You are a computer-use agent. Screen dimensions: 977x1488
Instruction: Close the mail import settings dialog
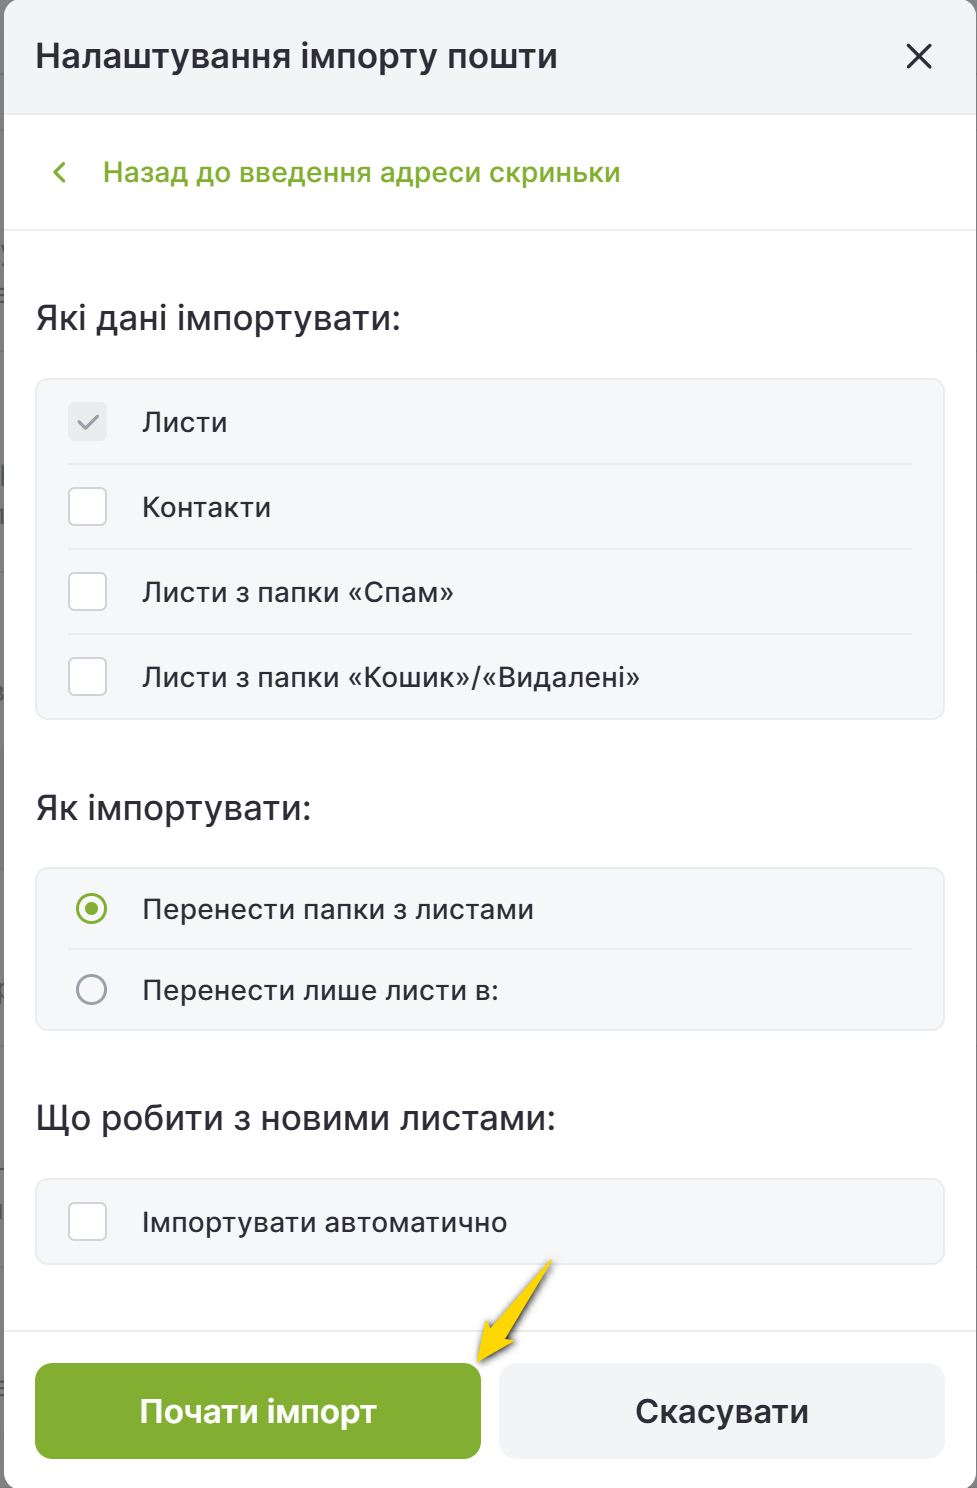[919, 56]
